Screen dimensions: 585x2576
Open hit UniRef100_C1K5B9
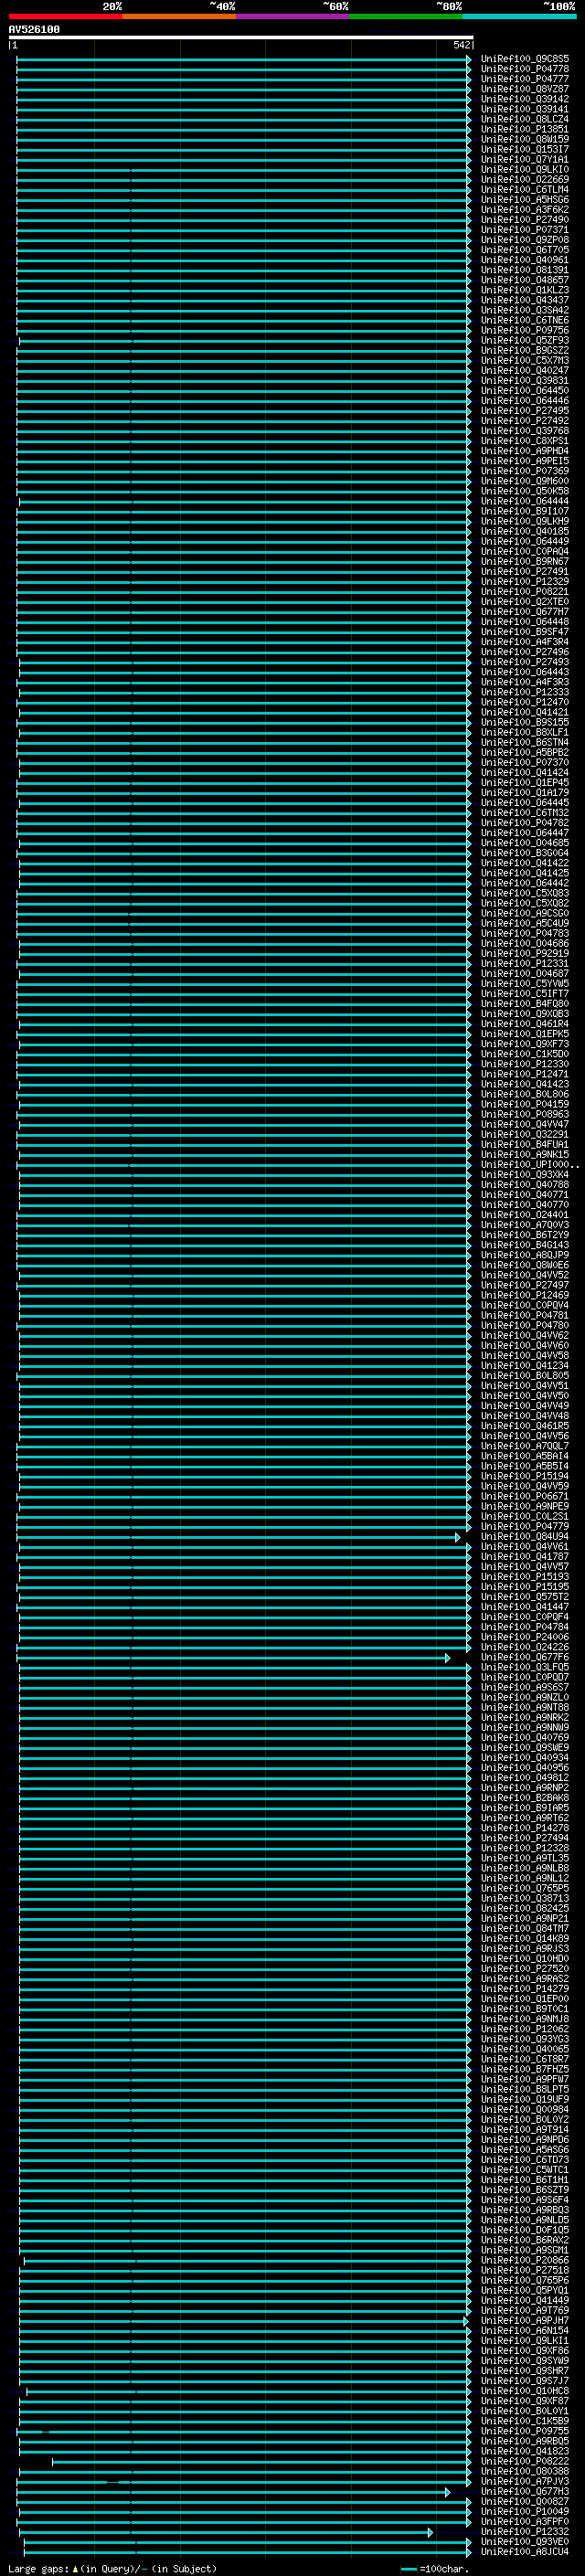pyautogui.click(x=525, y=2420)
